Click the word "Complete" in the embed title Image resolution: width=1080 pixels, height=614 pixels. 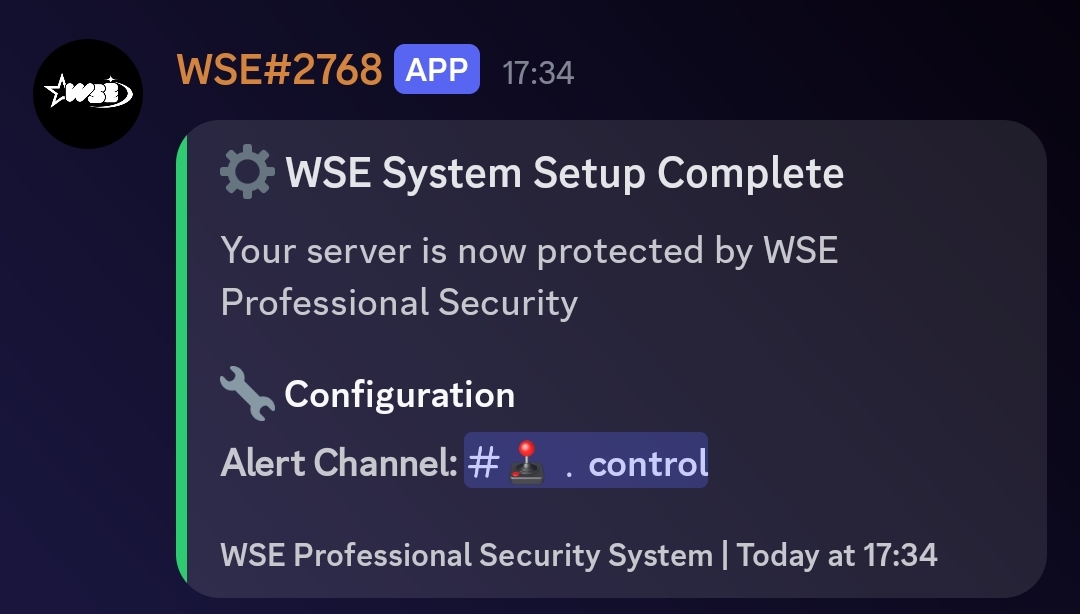750,174
